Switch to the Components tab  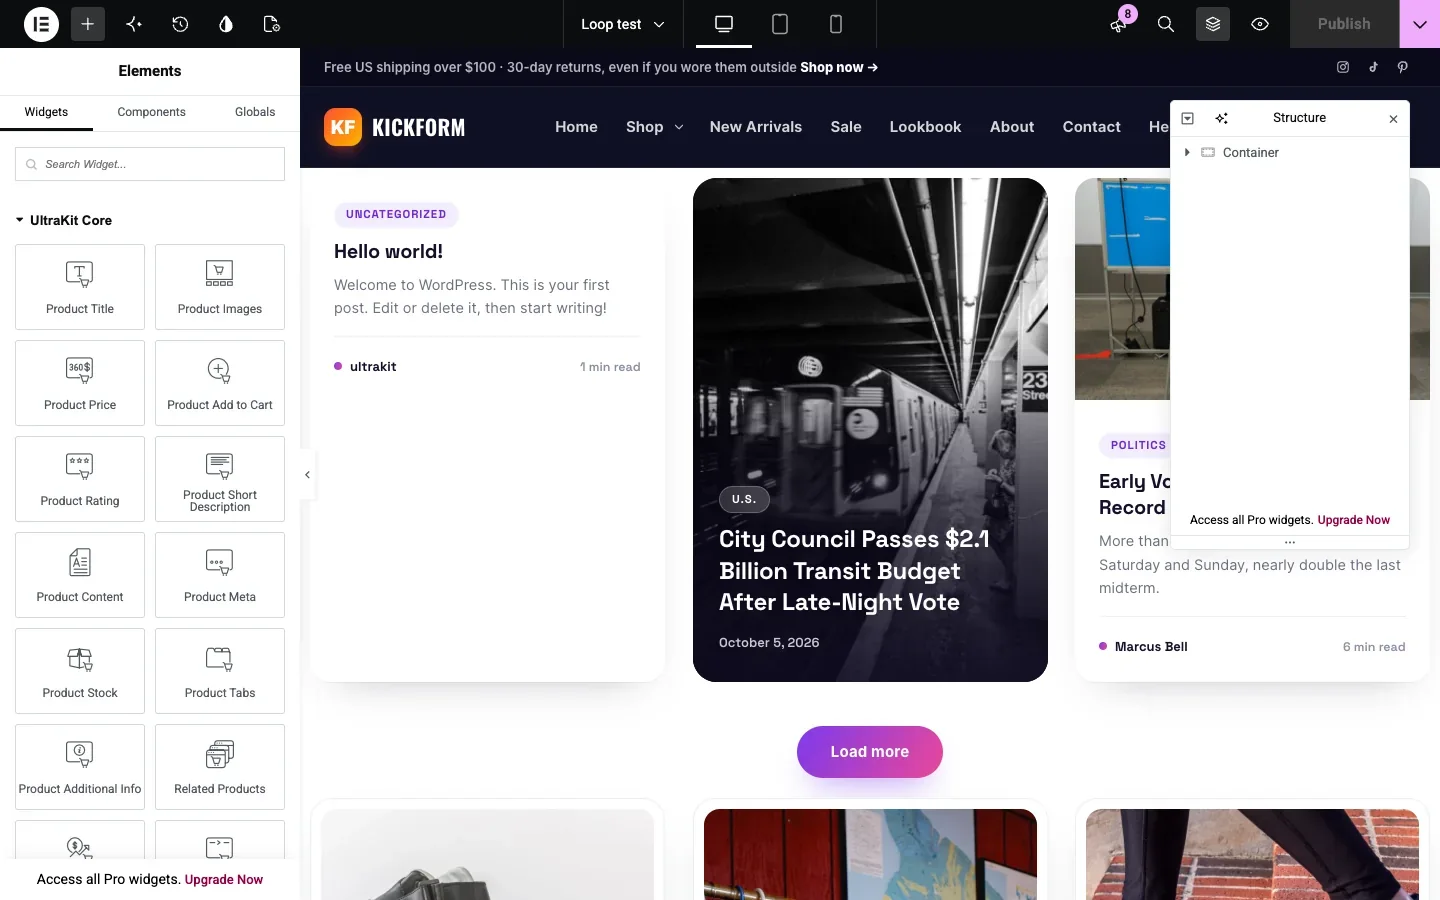pyautogui.click(x=151, y=112)
